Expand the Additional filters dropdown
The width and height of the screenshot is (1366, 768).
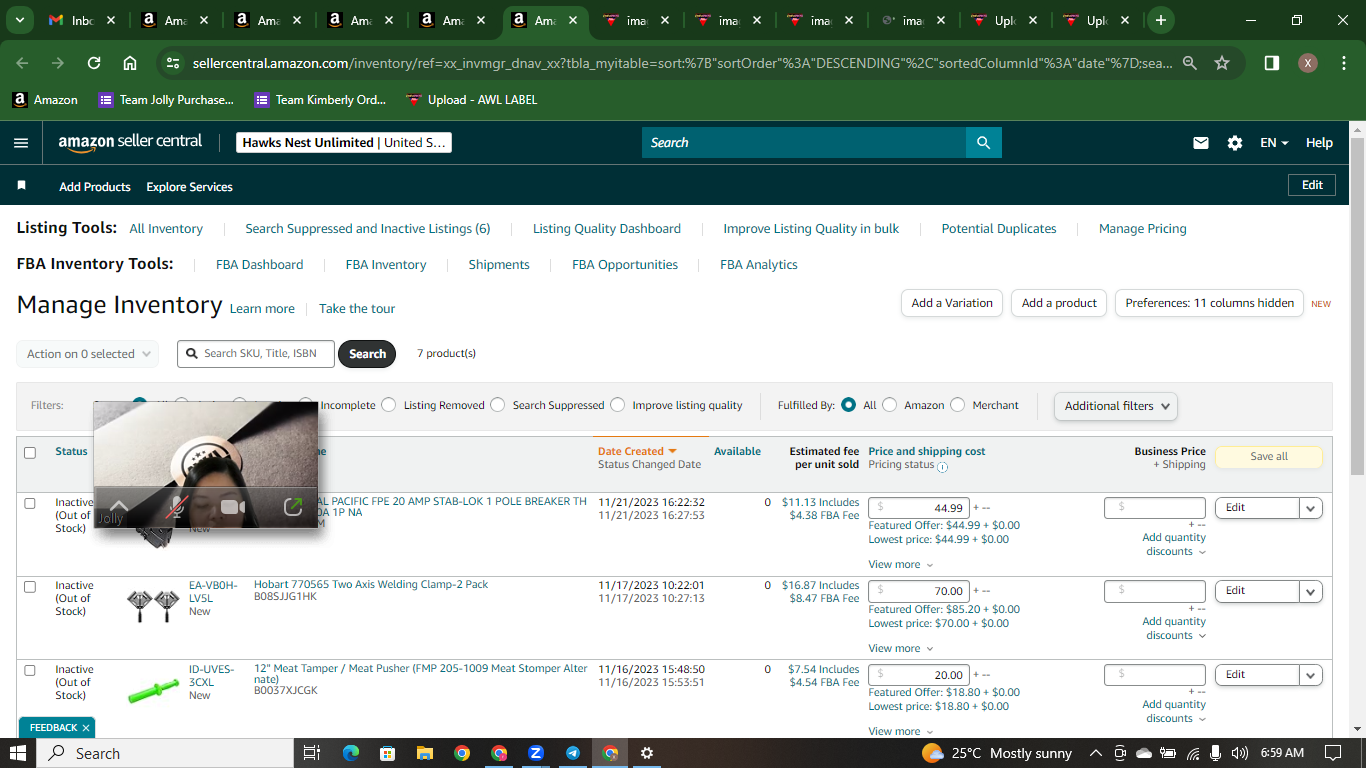tap(1115, 406)
